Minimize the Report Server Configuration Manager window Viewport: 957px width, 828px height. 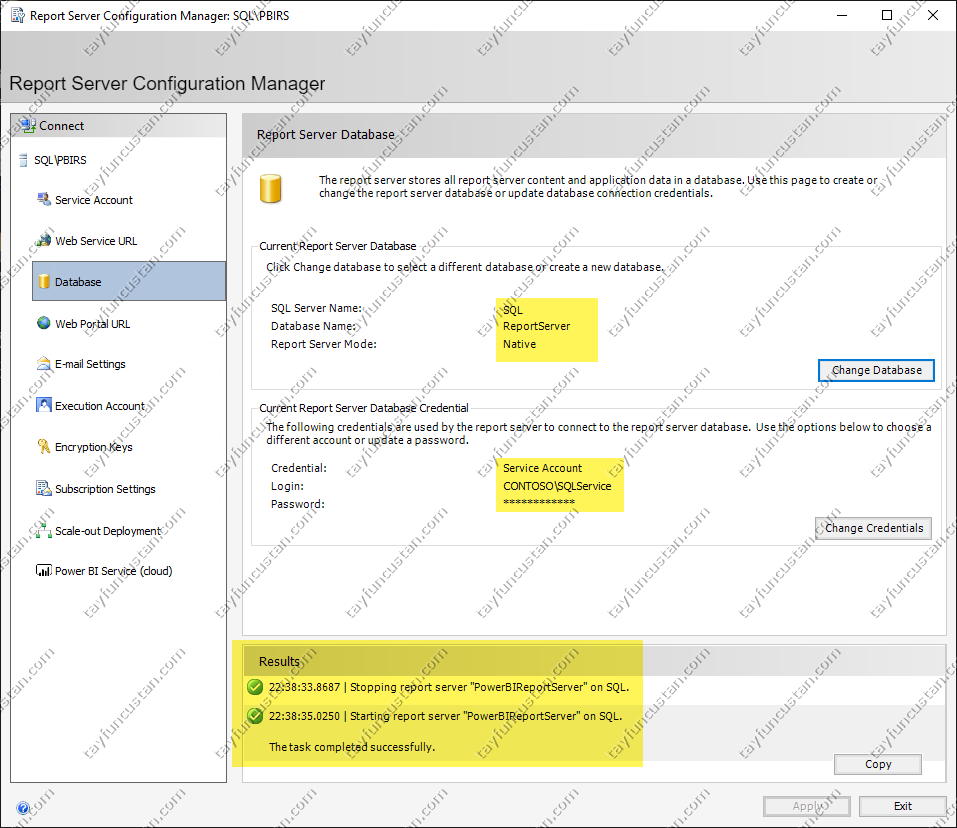(x=842, y=15)
